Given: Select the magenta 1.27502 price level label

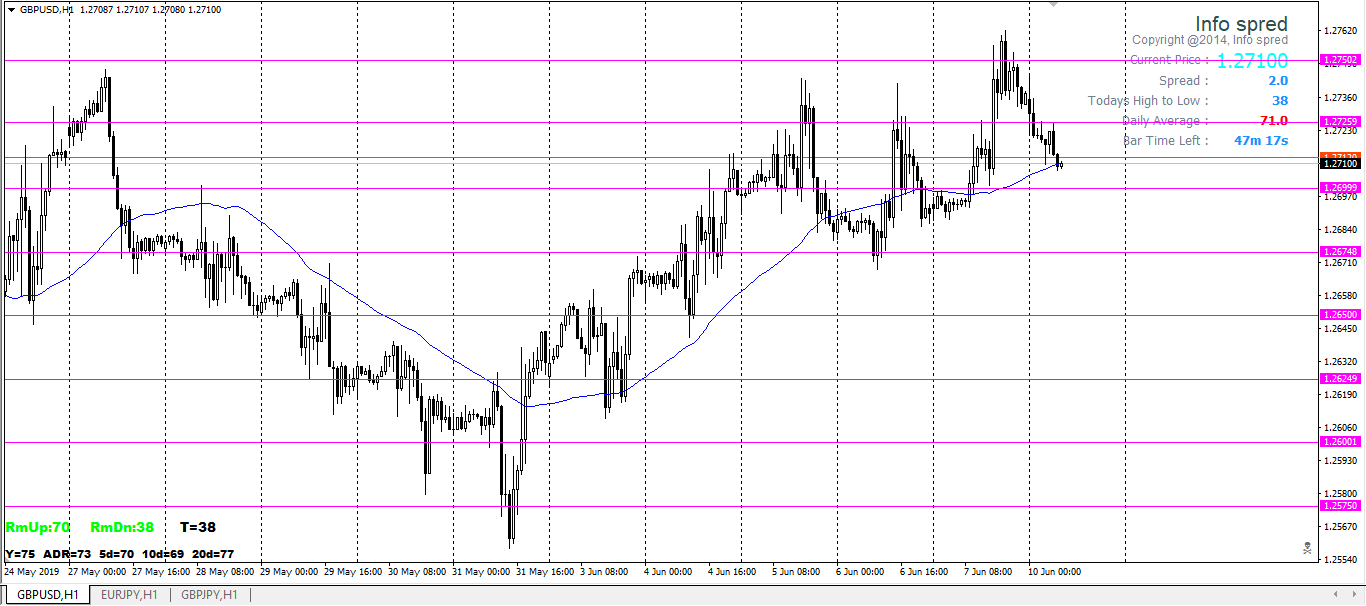Looking at the screenshot, I should 1340,60.
